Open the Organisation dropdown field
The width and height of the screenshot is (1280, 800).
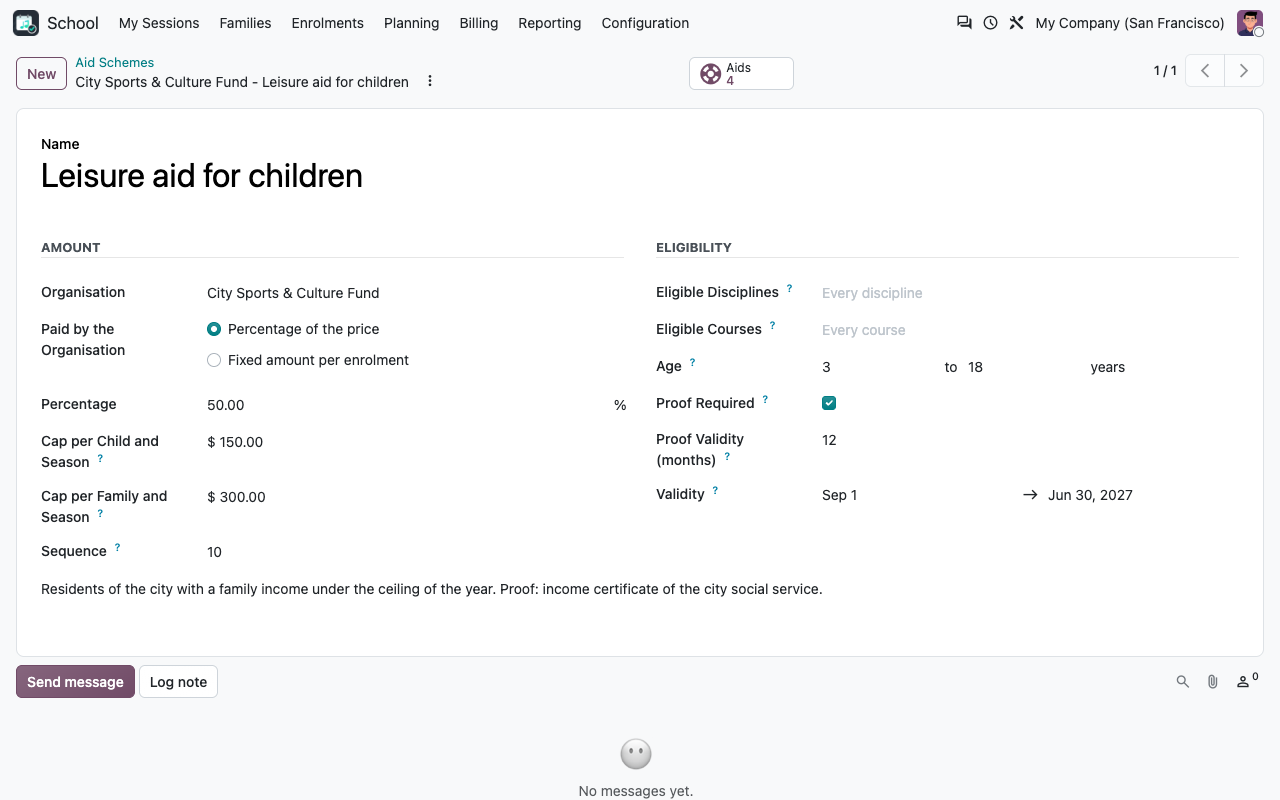[x=415, y=293]
